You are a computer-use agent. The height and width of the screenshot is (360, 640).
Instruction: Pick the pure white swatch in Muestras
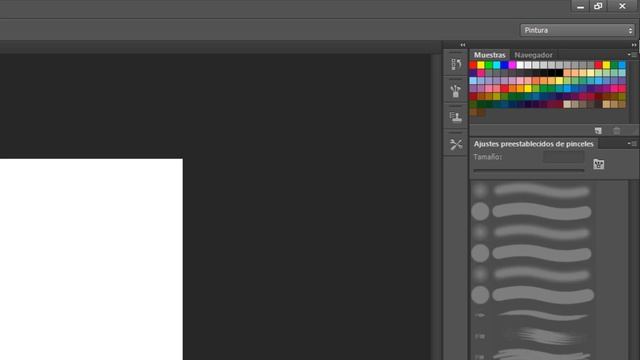tap(520, 65)
